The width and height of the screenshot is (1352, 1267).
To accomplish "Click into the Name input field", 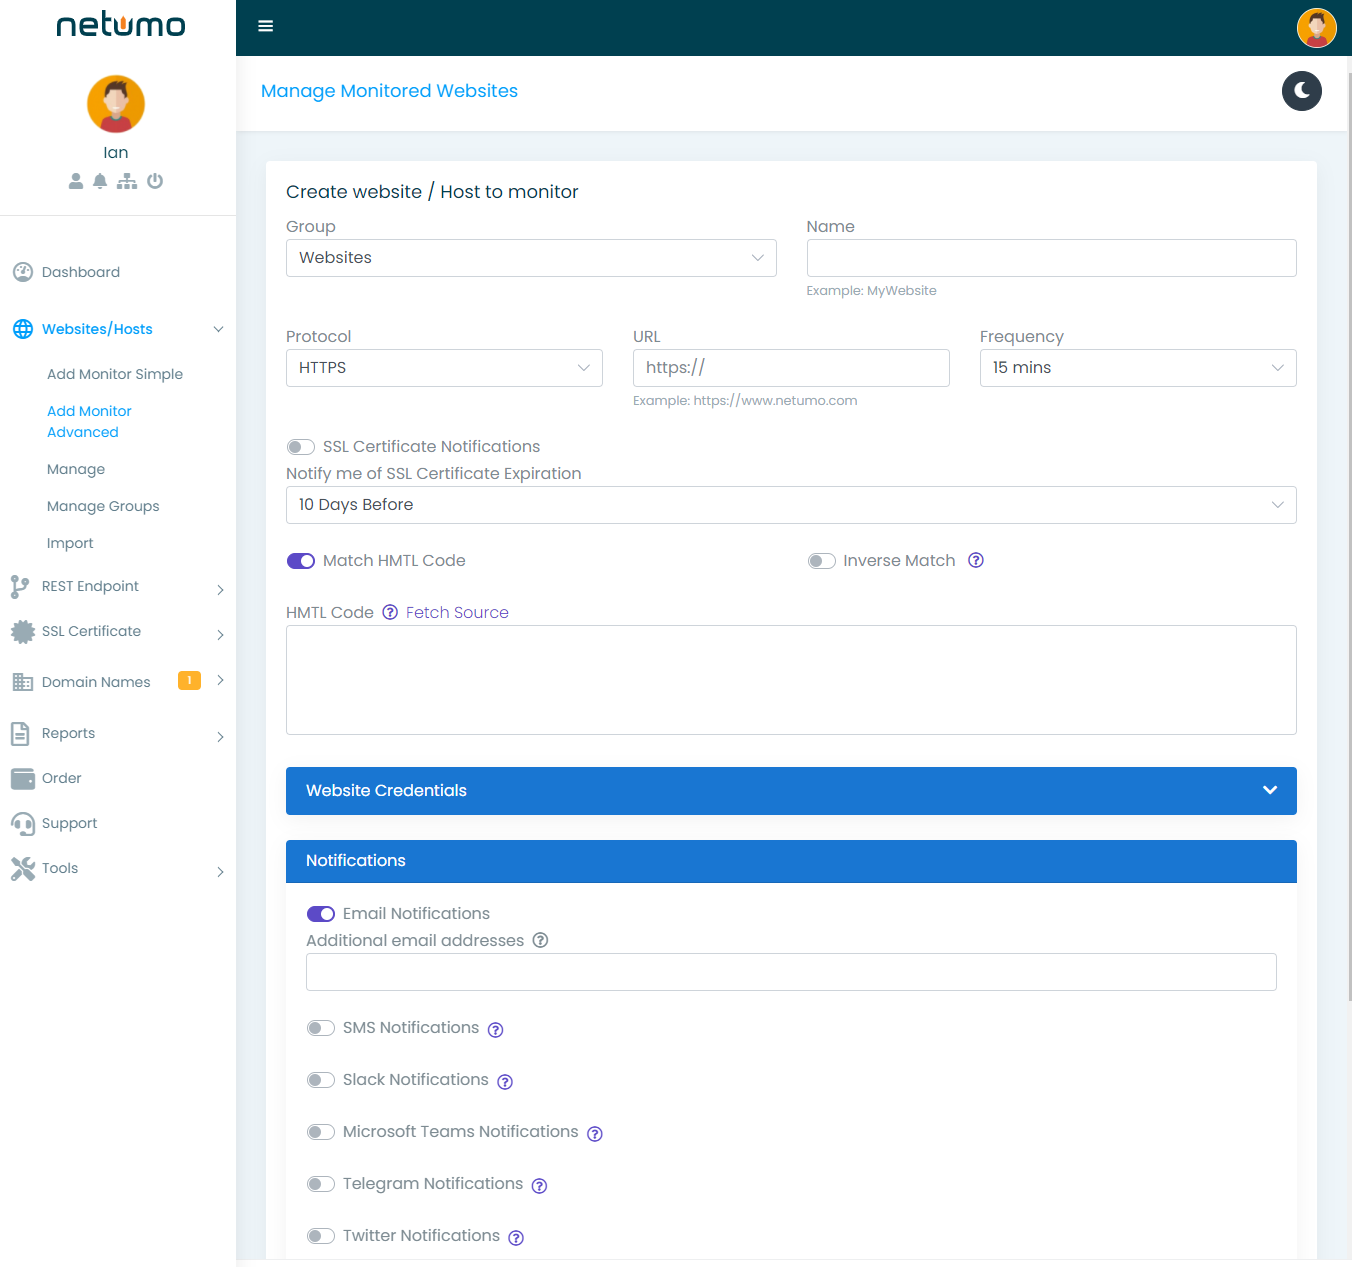I will 1051,258.
